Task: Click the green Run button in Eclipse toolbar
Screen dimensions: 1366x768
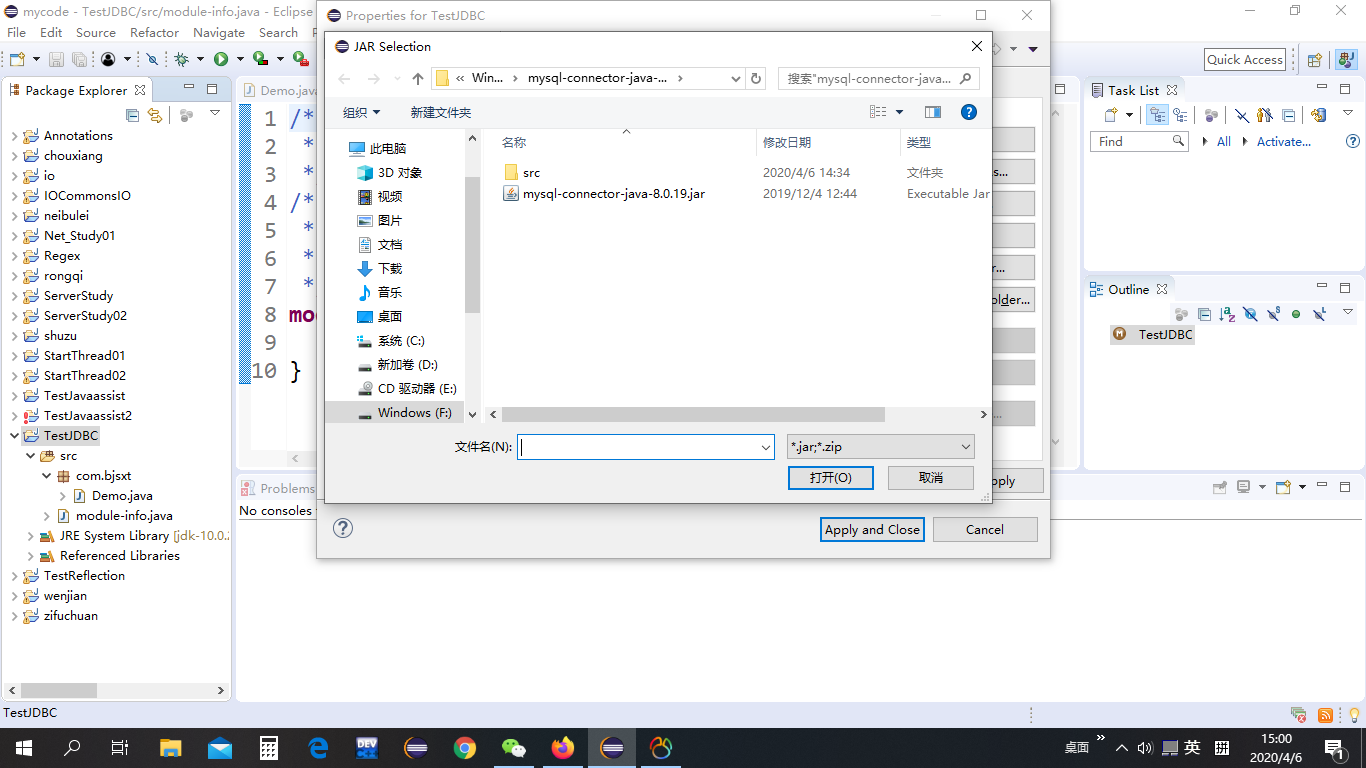Action: click(x=220, y=60)
